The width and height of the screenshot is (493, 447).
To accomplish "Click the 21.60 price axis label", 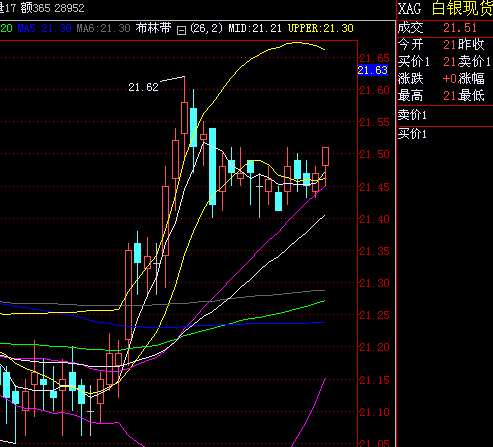I will (374, 90).
